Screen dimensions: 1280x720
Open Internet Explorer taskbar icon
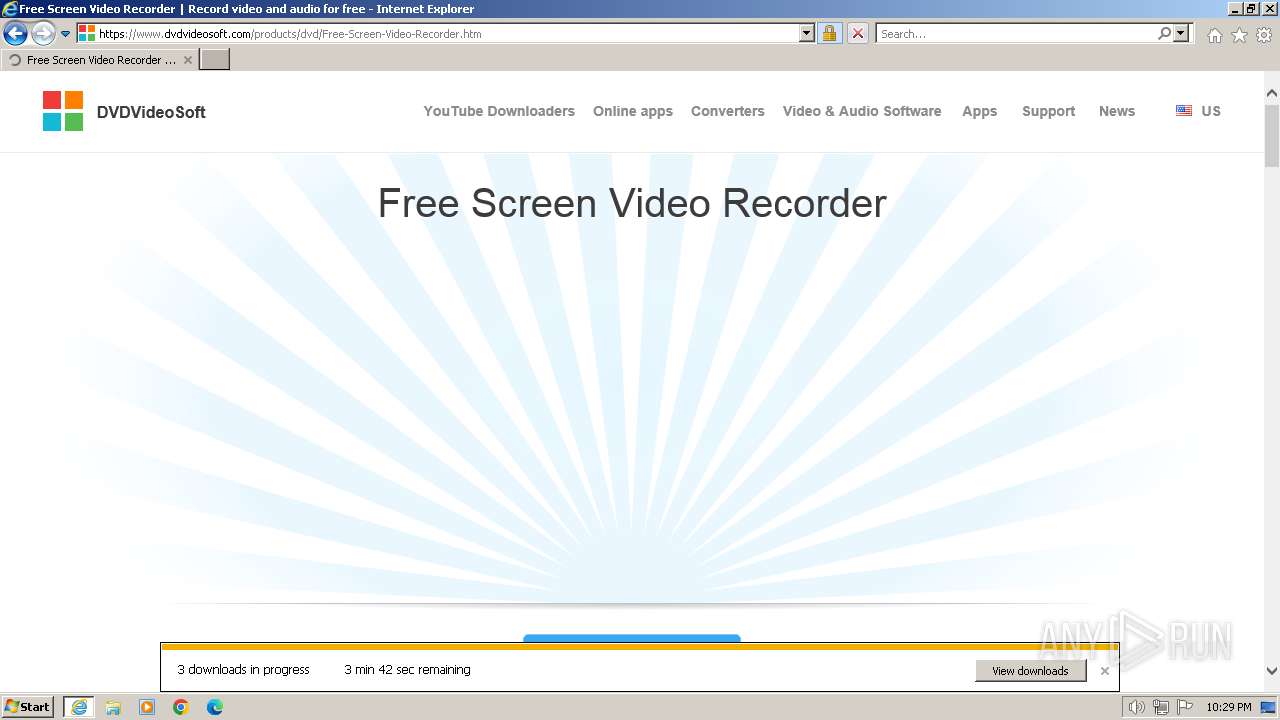click(79, 707)
